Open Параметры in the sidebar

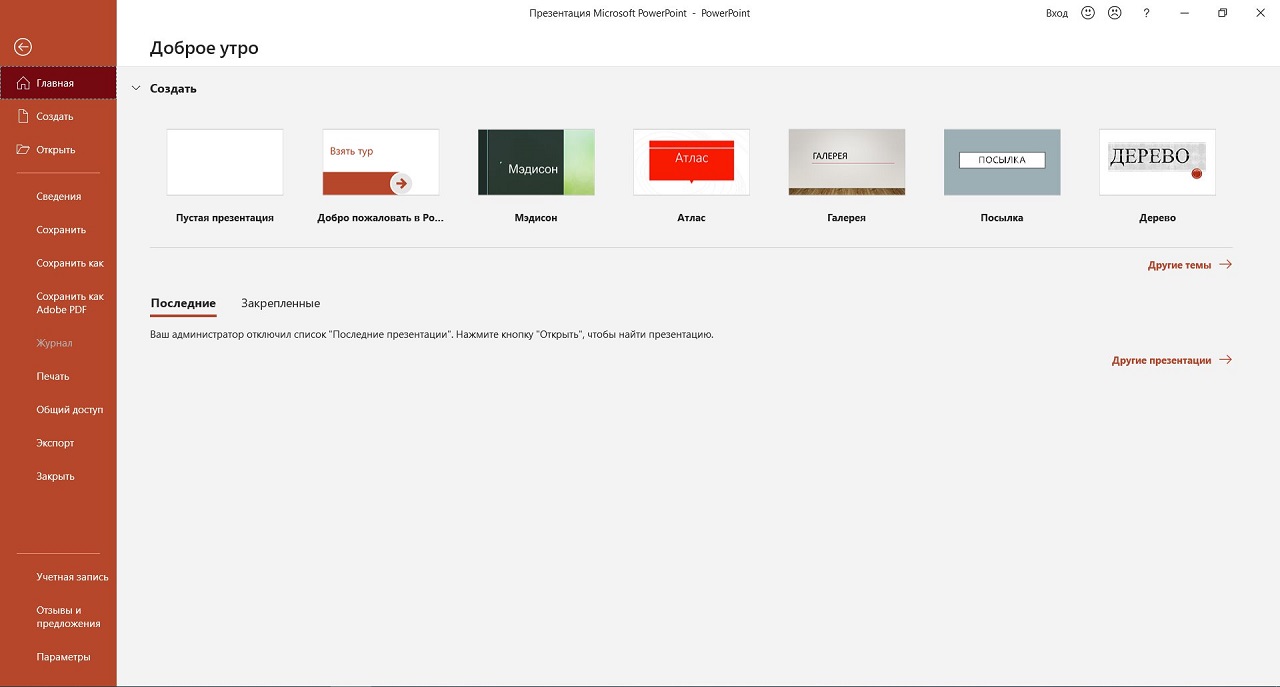(x=63, y=657)
